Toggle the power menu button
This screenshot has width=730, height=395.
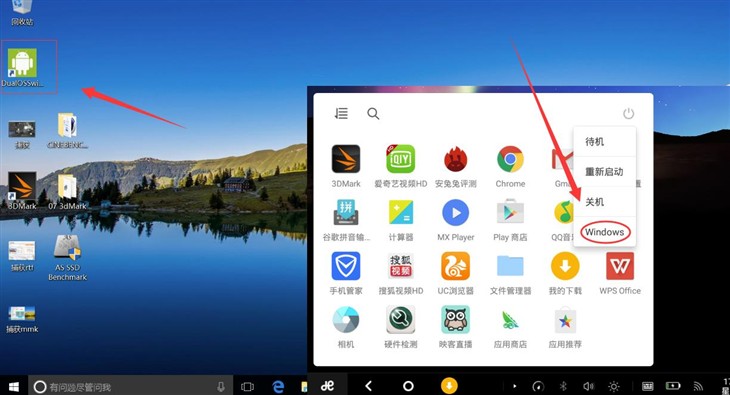point(629,113)
